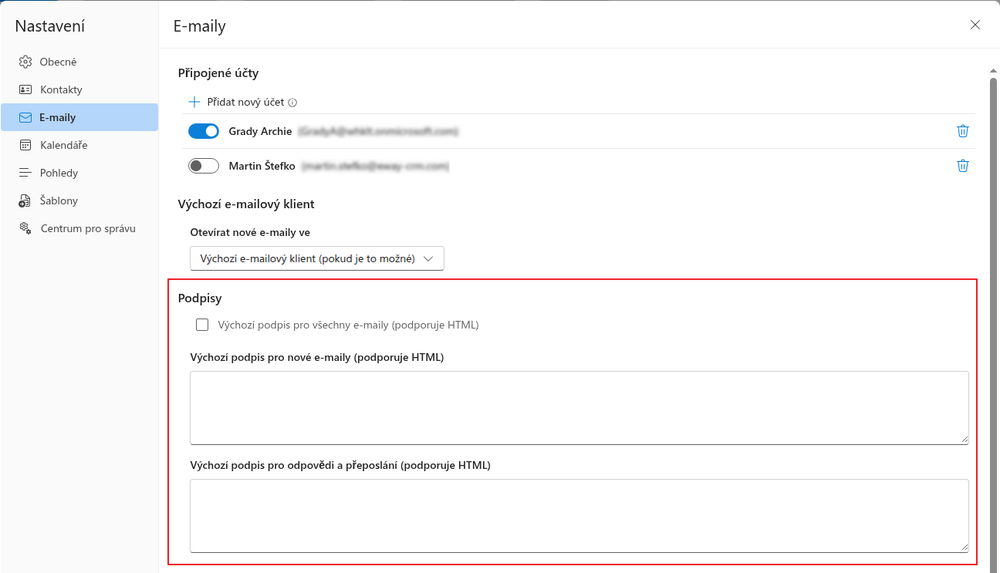Image resolution: width=1000 pixels, height=573 pixels.
Task: Click the Kalendáře calendar icon
Action: (25, 145)
